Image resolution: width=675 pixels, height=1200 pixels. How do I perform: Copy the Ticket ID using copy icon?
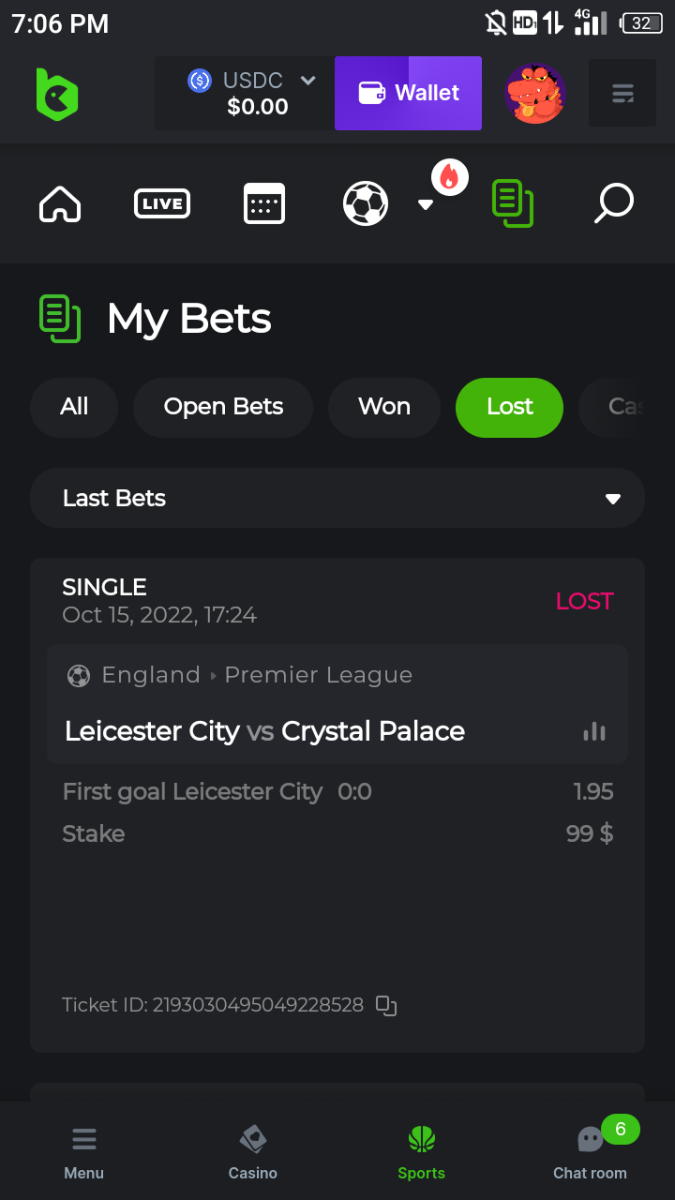coord(386,1006)
